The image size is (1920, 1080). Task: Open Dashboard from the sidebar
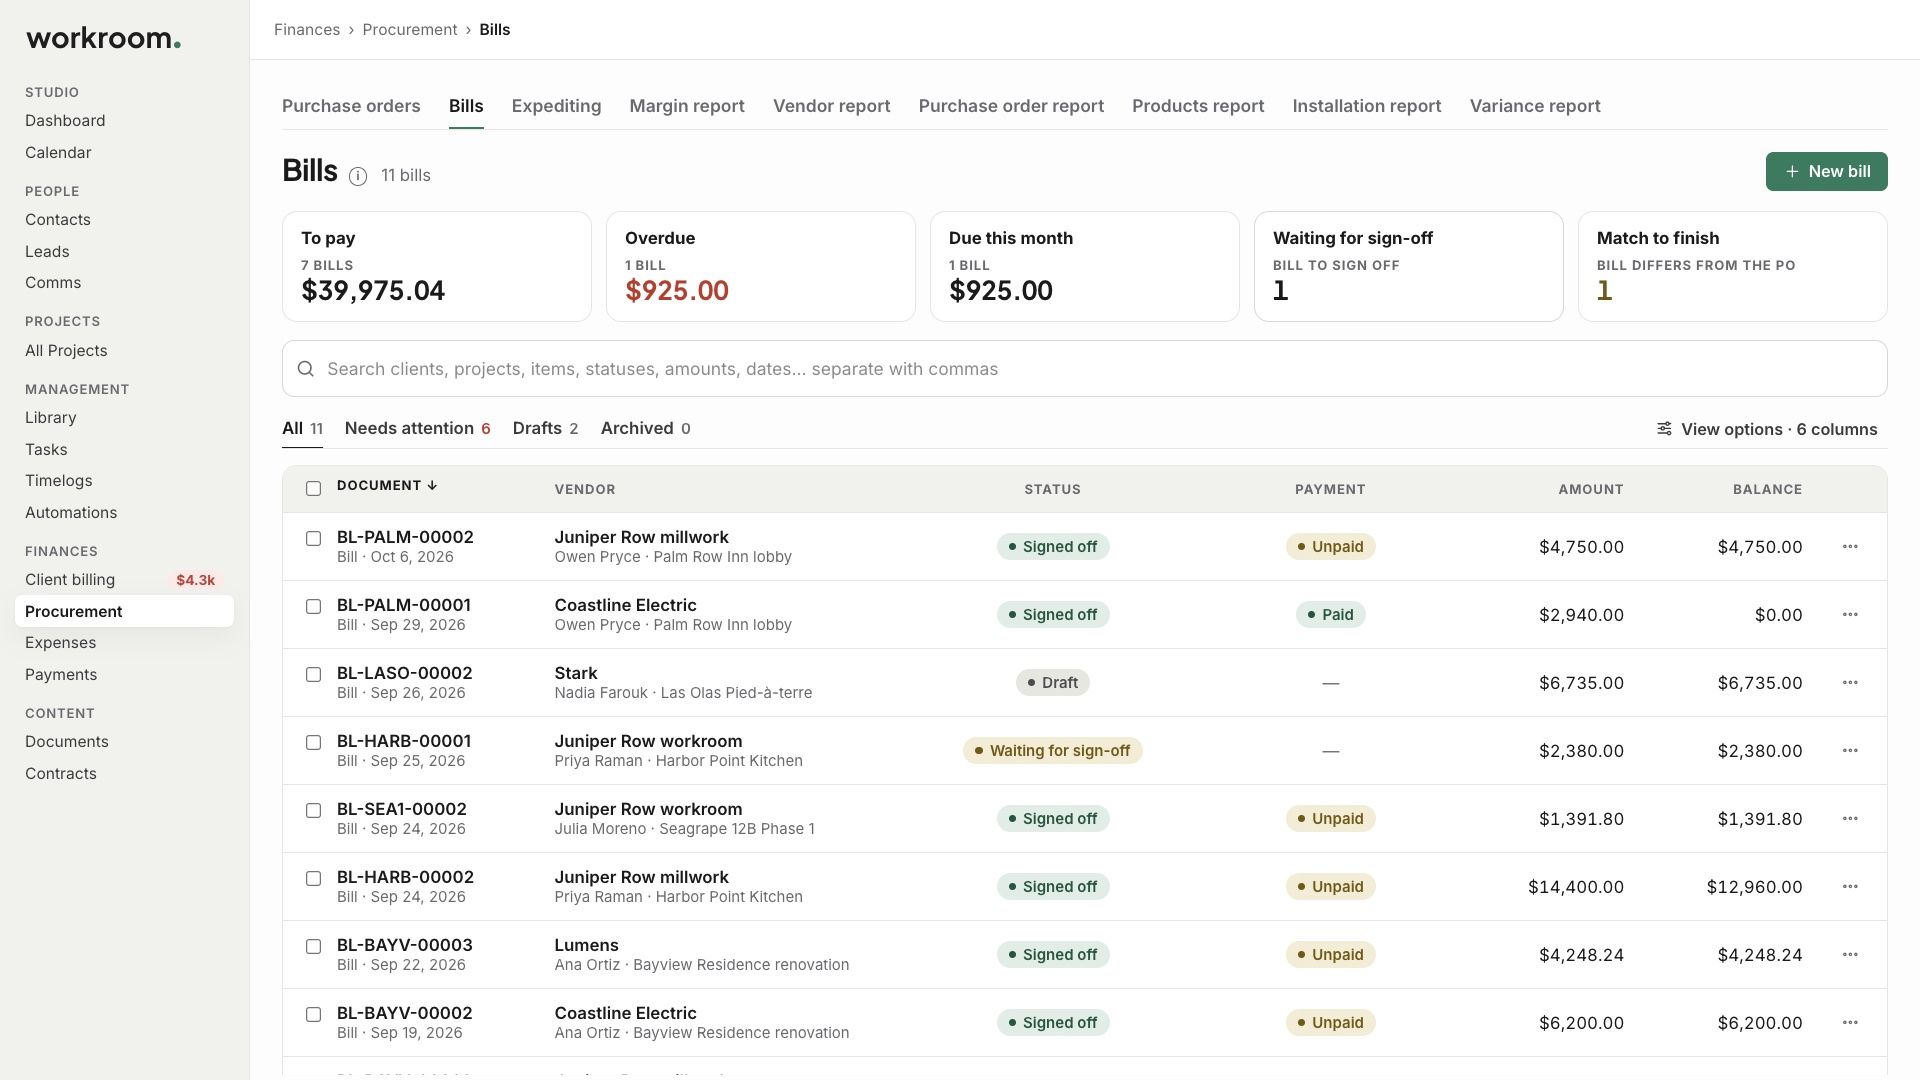[x=65, y=121]
